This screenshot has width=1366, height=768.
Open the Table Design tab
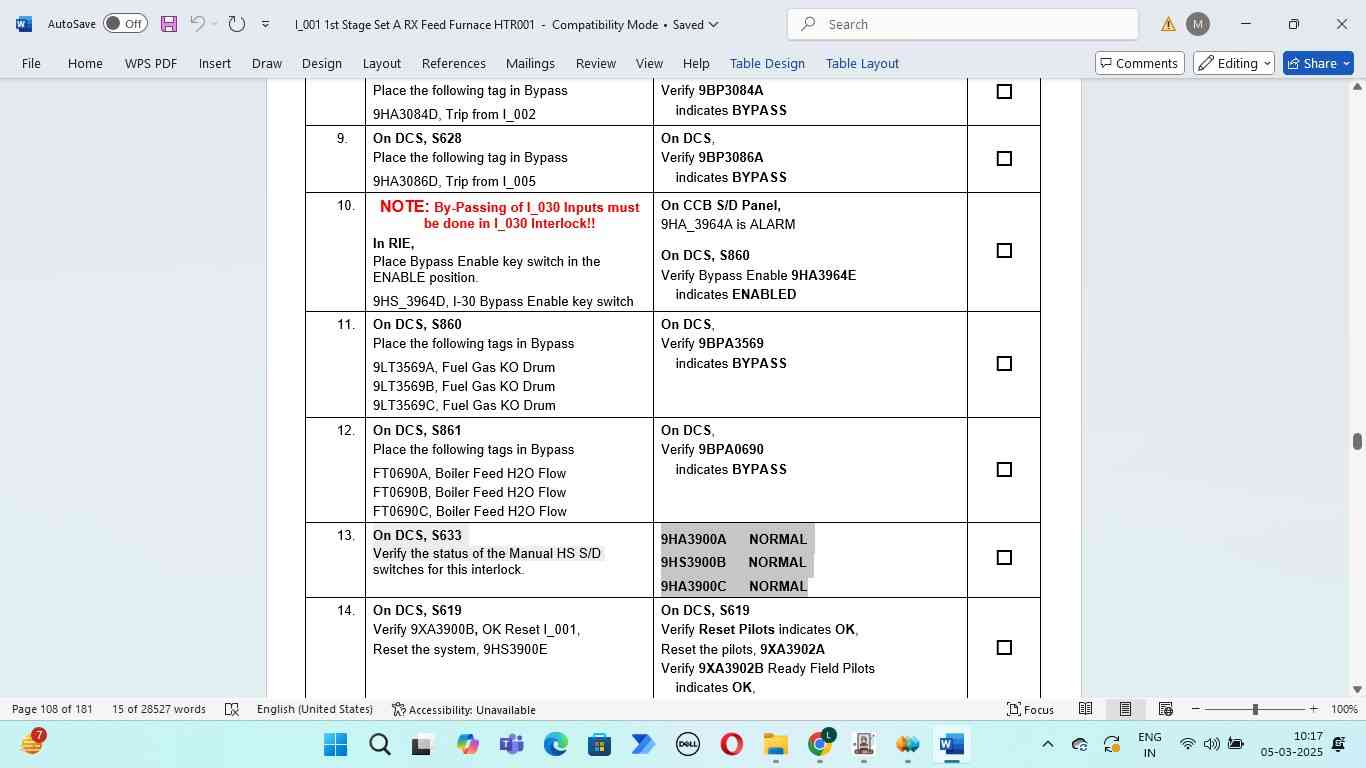(767, 63)
